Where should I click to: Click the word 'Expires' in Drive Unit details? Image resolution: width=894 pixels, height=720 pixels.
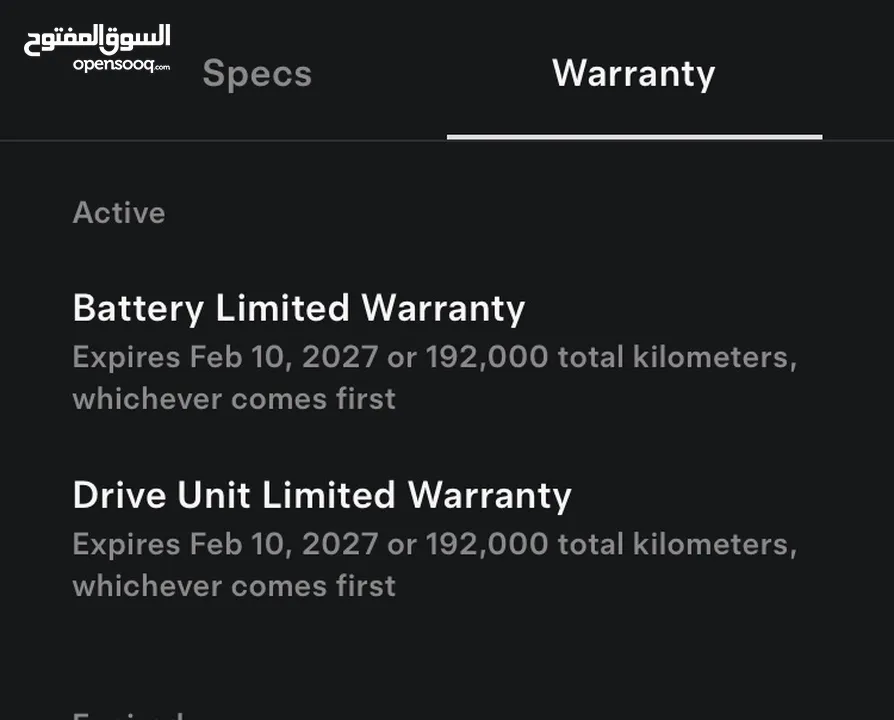pyautogui.click(x=127, y=546)
